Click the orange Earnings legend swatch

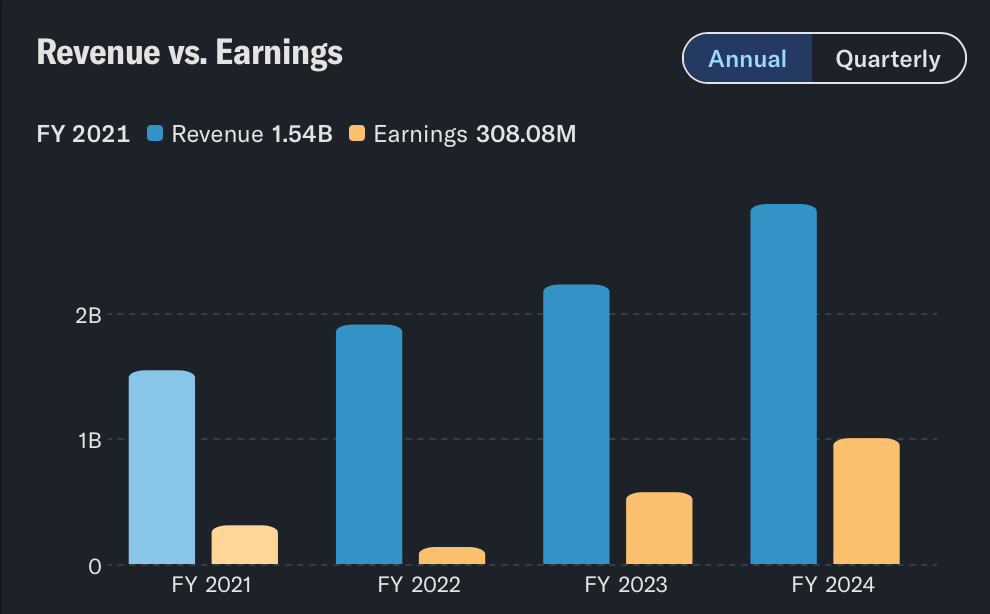point(357,134)
